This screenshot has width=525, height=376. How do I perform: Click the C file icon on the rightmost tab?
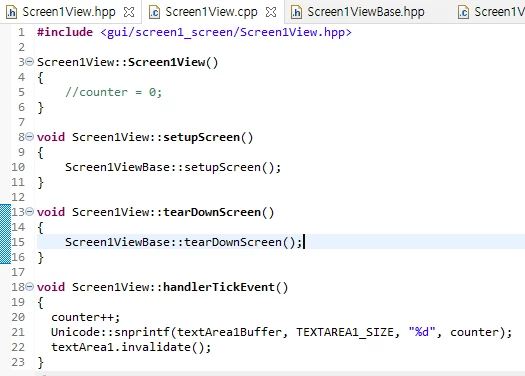click(463, 12)
